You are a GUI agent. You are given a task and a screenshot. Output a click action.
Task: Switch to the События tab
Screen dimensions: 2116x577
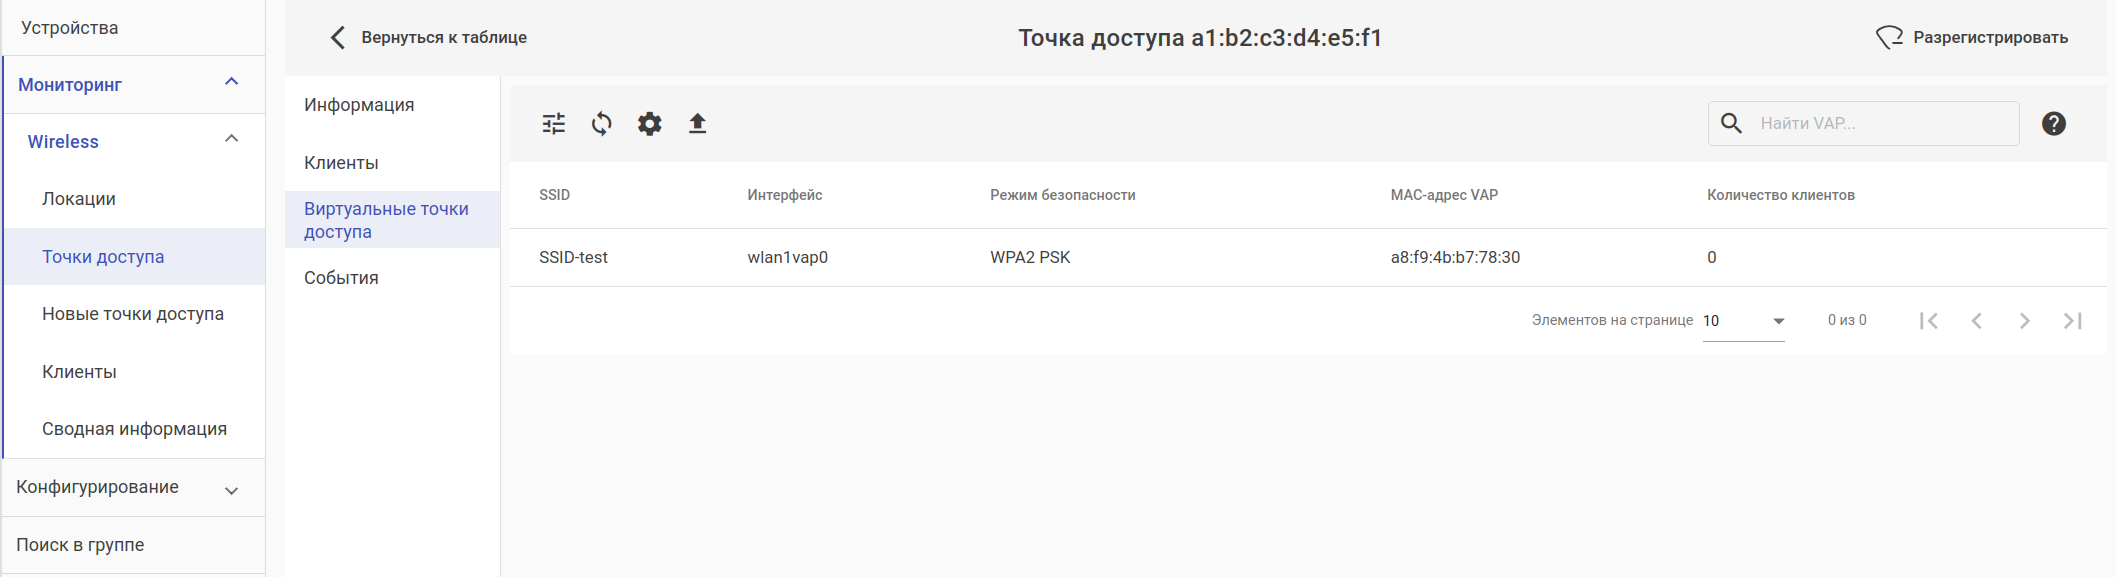click(341, 278)
